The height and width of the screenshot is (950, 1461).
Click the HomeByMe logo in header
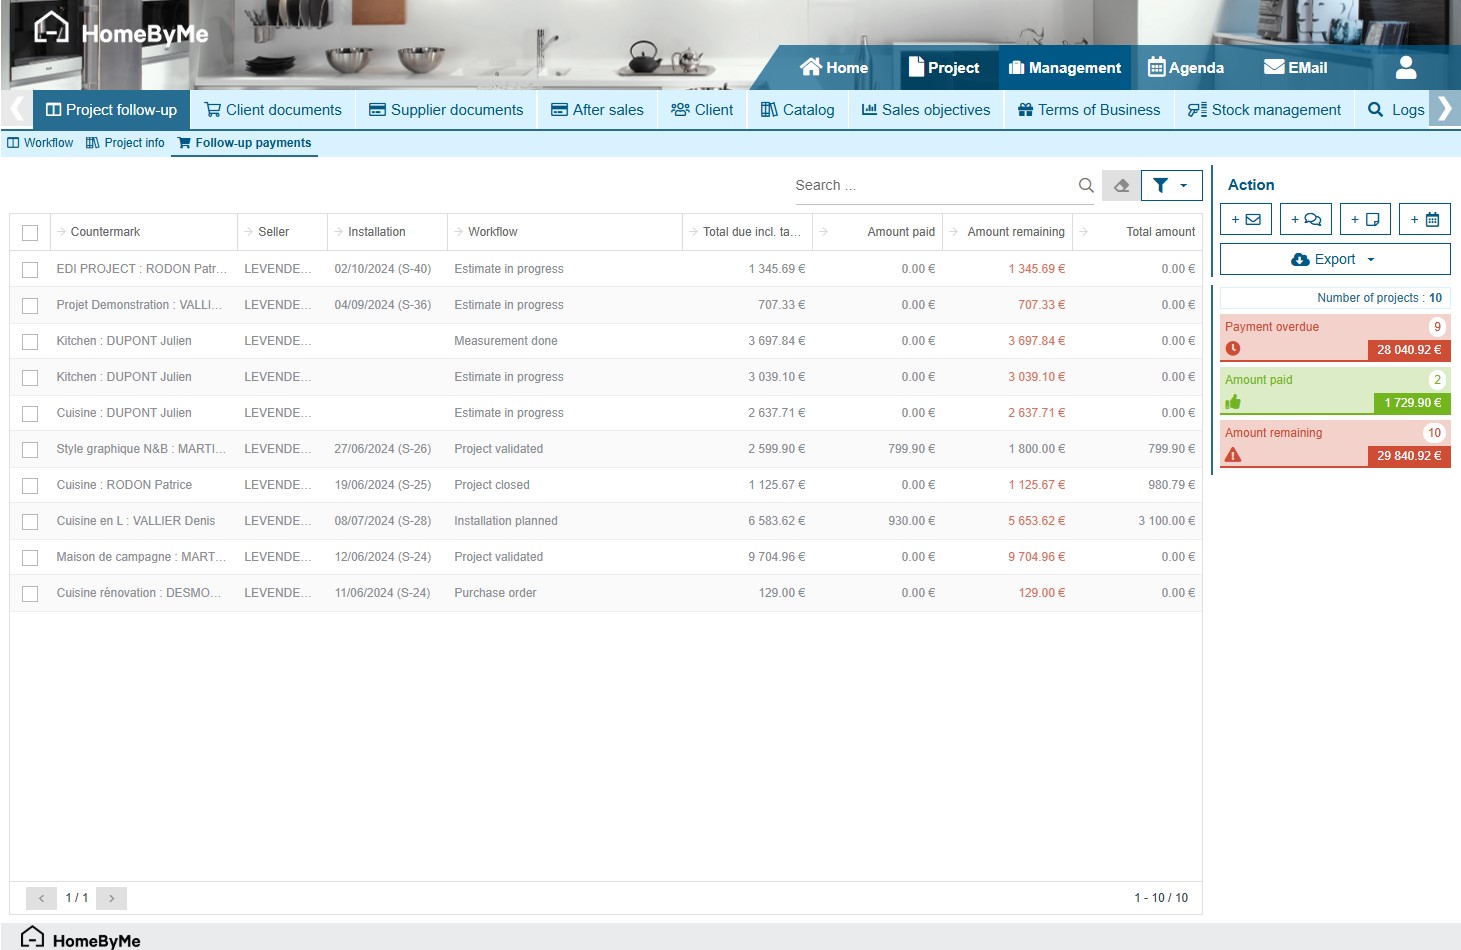click(x=121, y=32)
